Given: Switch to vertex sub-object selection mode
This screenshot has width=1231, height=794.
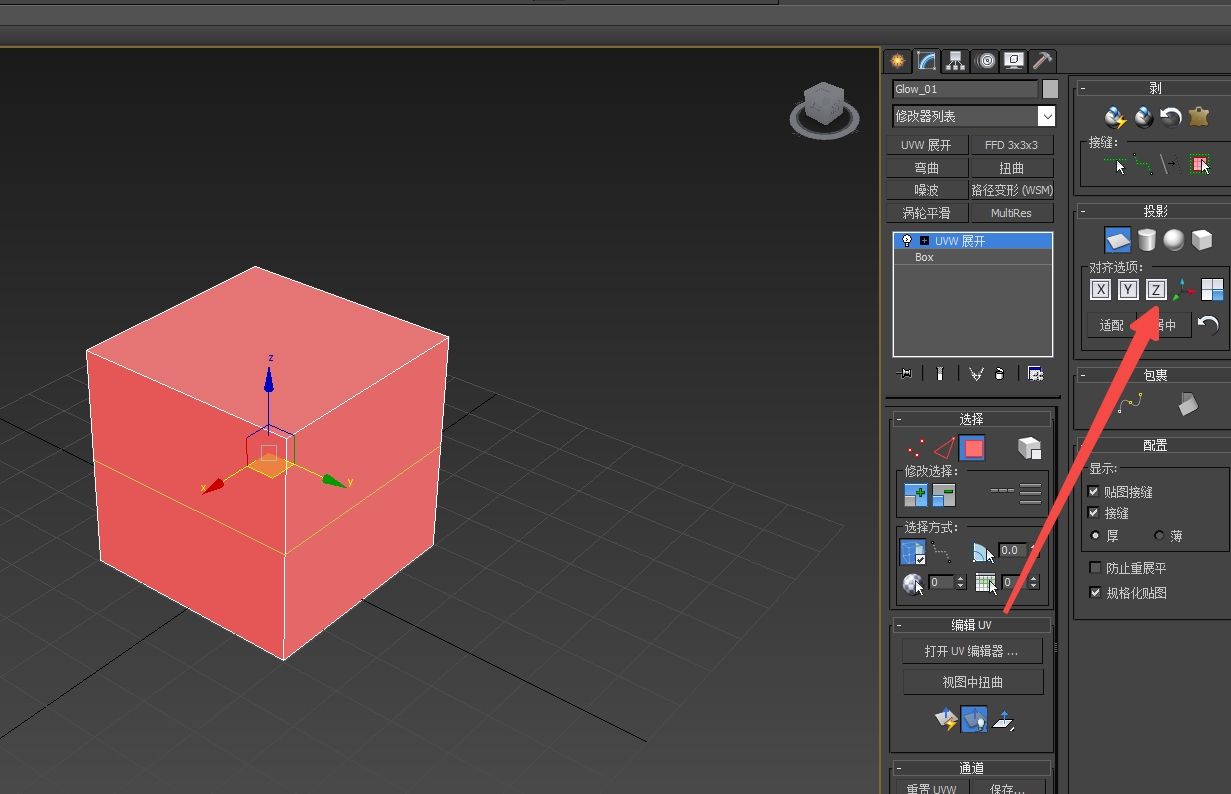Looking at the screenshot, I should pyautogui.click(x=914, y=448).
